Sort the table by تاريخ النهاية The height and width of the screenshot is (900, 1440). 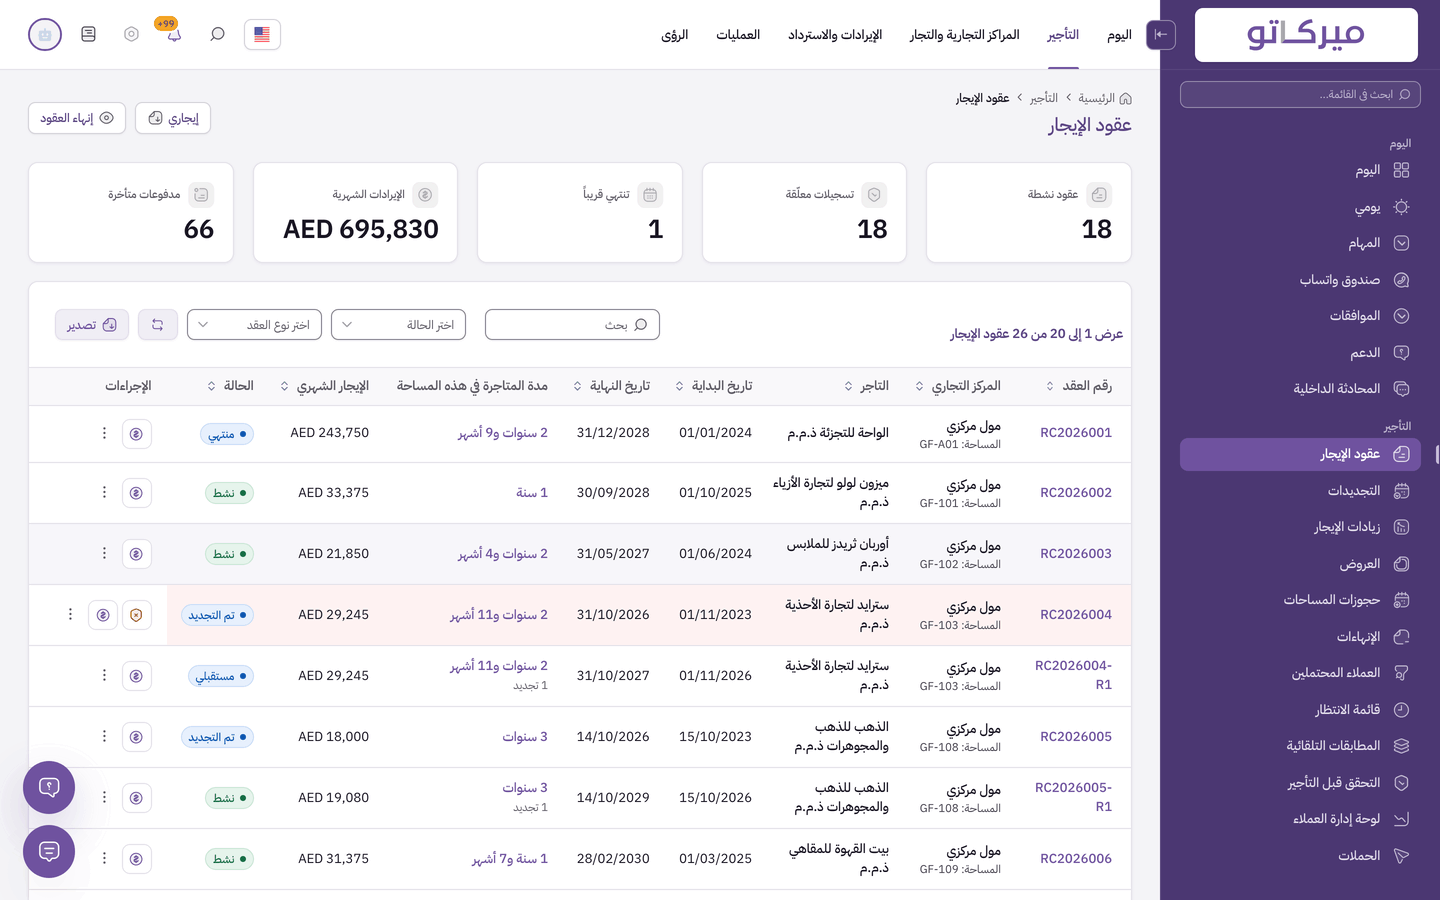[612, 386]
